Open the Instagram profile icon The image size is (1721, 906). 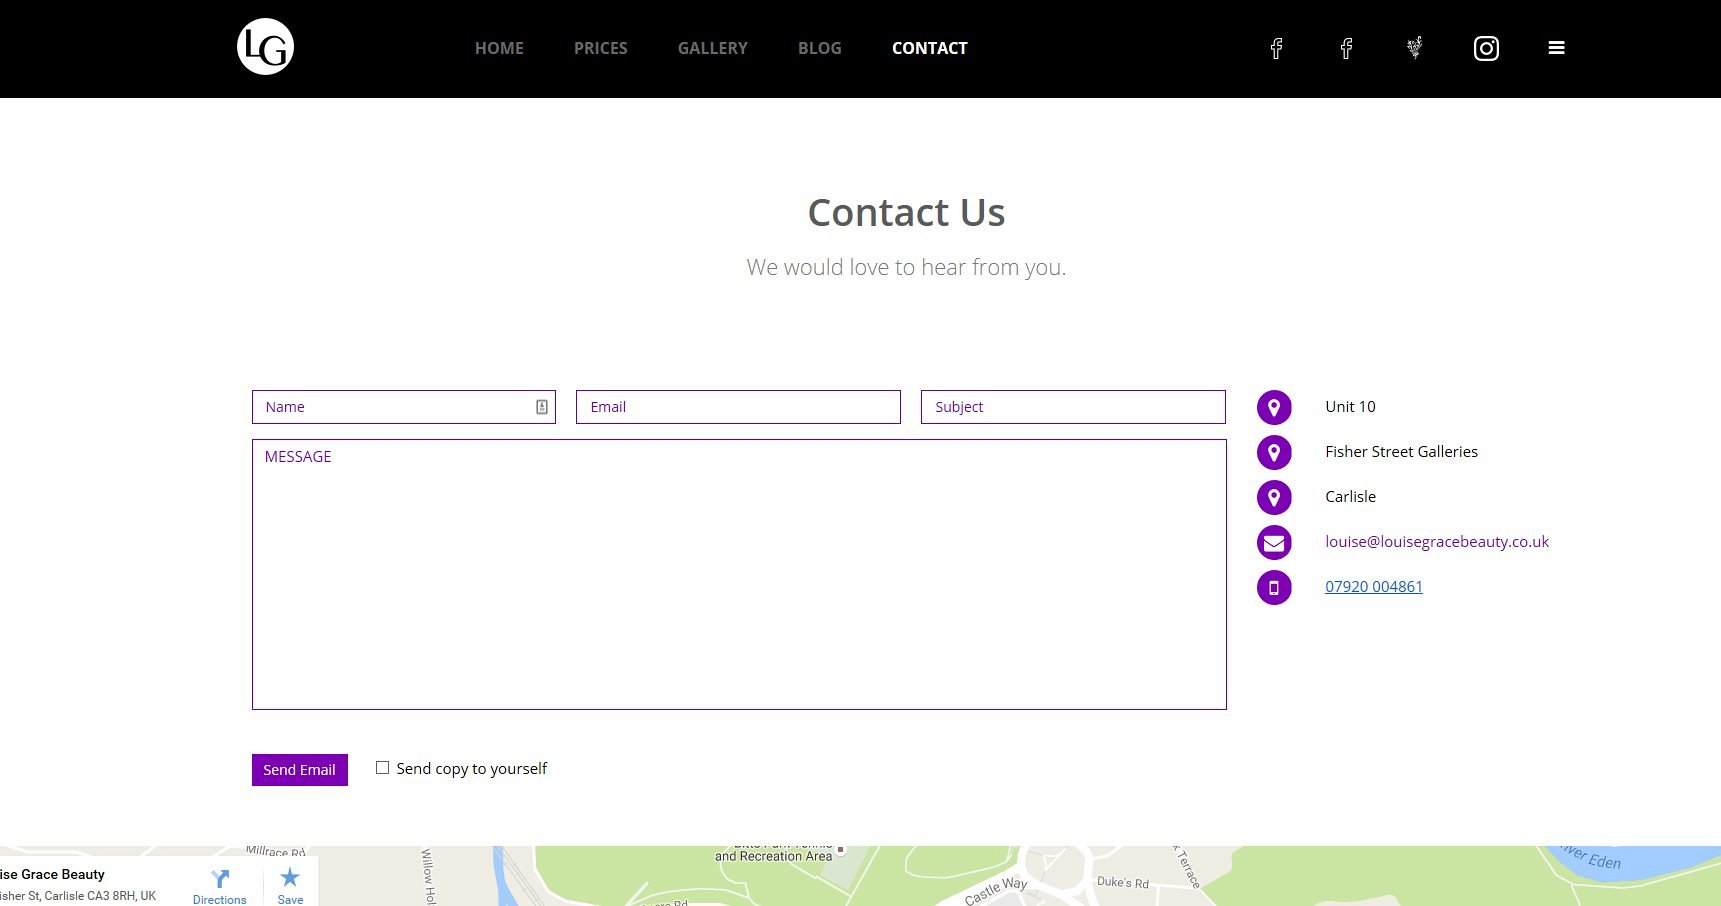pos(1486,48)
